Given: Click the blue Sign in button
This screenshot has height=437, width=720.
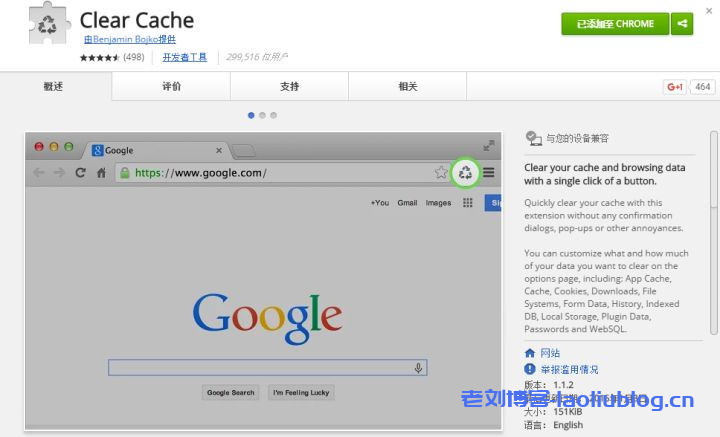Looking at the screenshot, I should coord(493,203).
